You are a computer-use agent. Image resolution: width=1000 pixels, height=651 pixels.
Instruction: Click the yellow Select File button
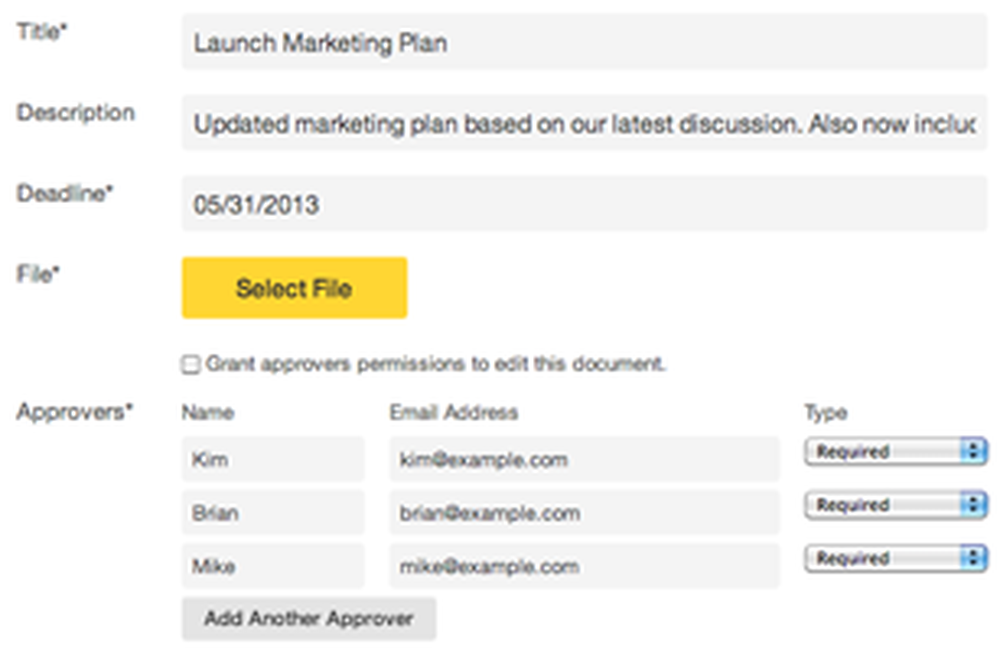pyautogui.click(x=294, y=288)
